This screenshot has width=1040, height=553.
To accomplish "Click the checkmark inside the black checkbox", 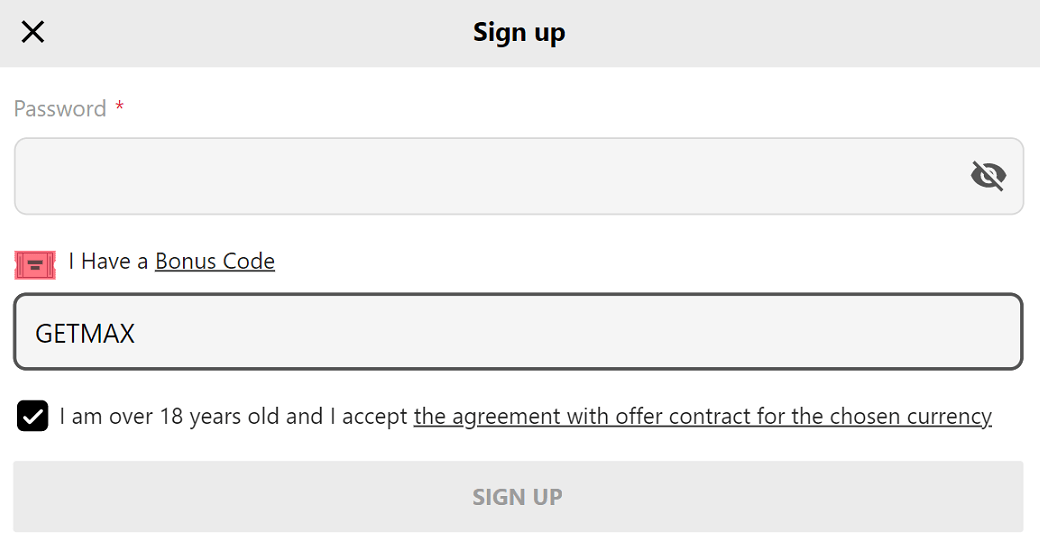I will pos(32,416).
